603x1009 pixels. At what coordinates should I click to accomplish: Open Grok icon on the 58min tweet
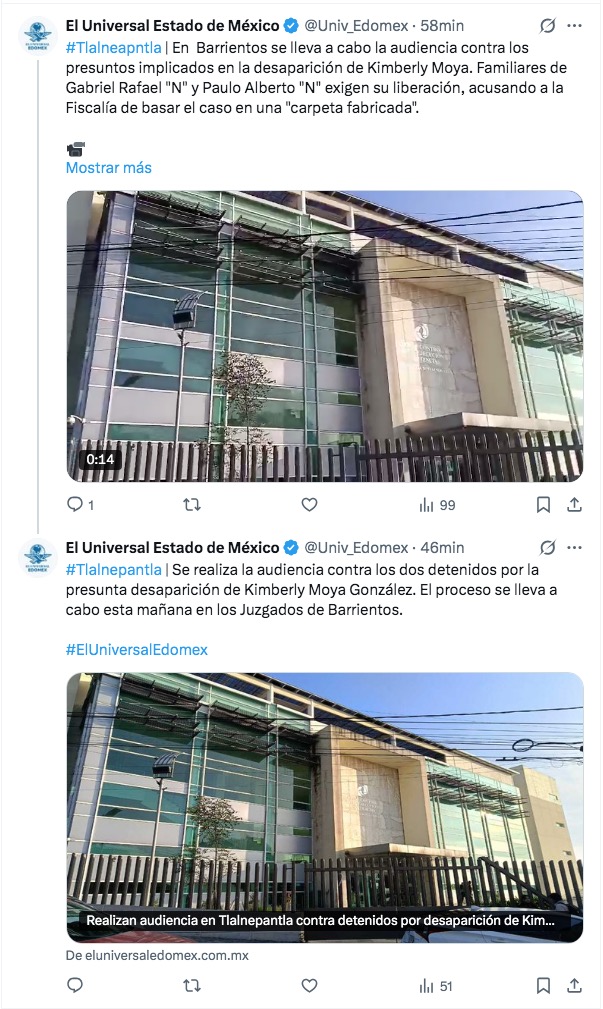click(x=548, y=26)
